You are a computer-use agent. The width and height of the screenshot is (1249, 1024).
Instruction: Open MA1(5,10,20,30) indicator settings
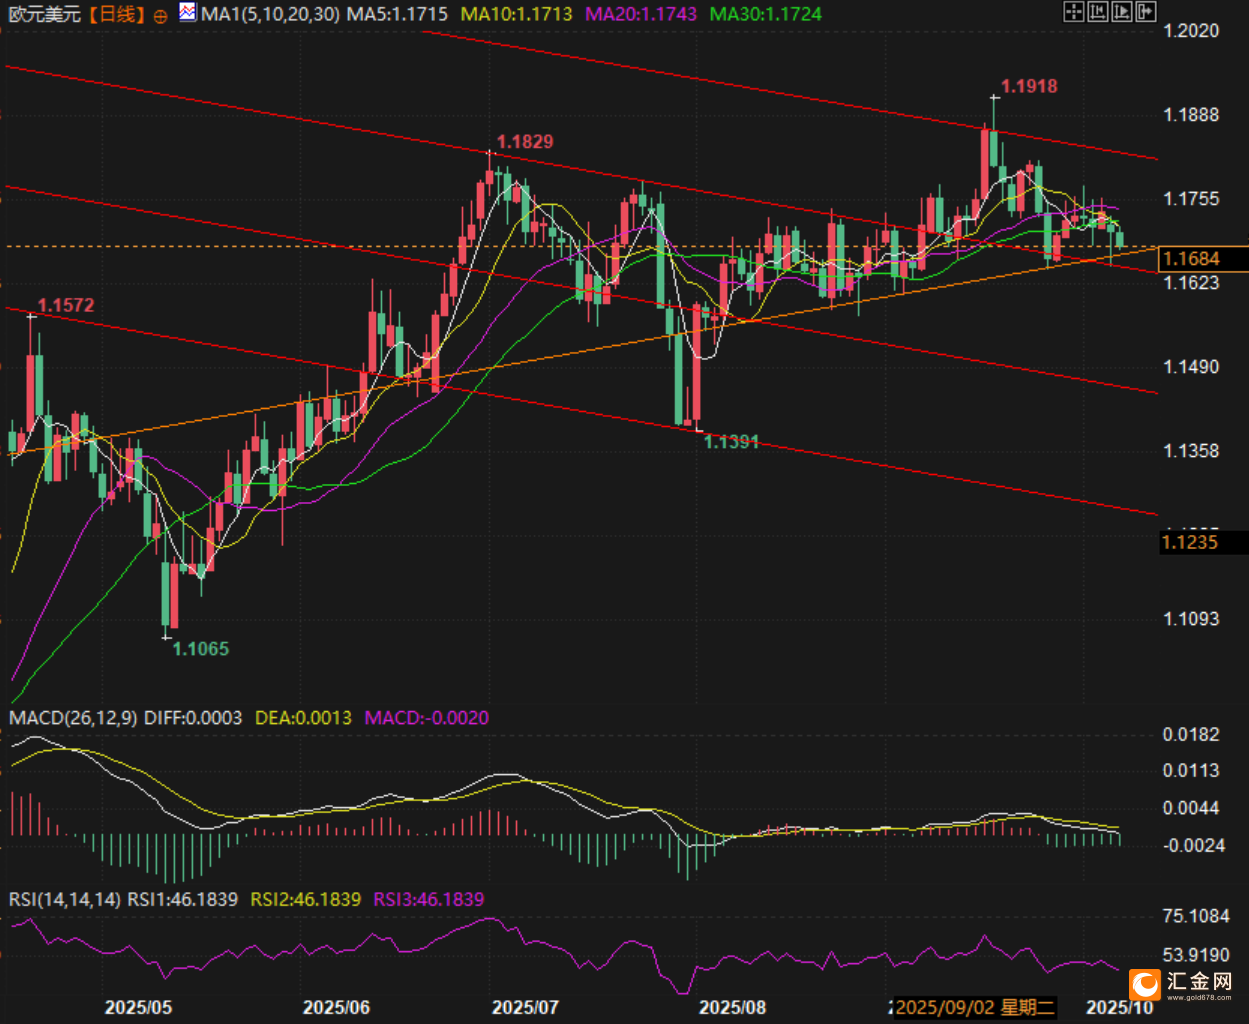coord(270,14)
